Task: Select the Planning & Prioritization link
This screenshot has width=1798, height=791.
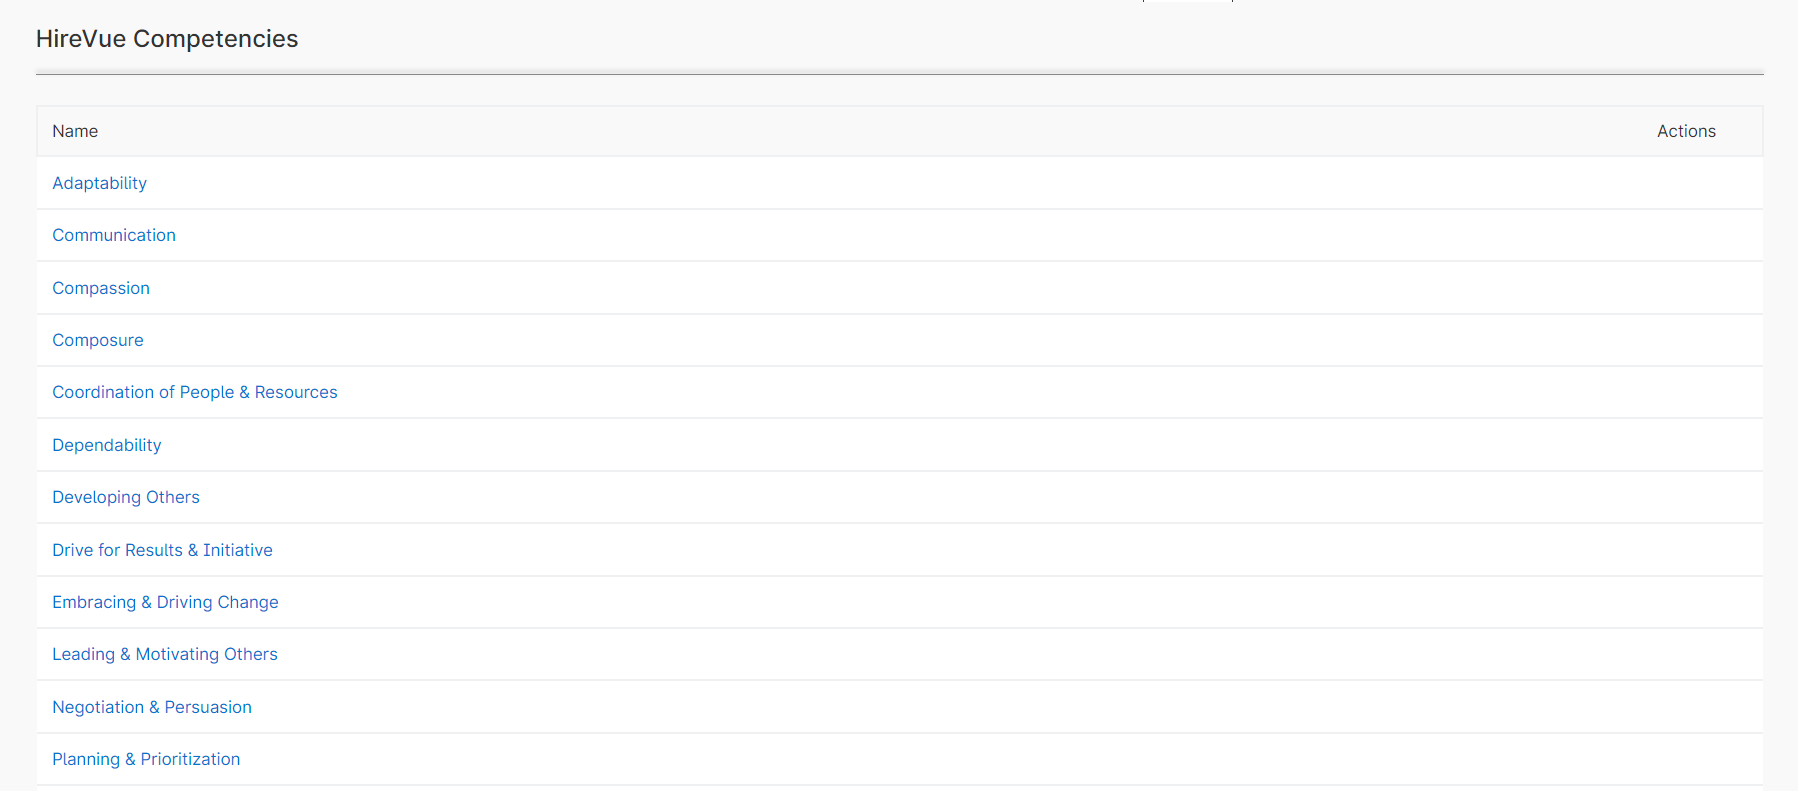Action: click(x=146, y=759)
